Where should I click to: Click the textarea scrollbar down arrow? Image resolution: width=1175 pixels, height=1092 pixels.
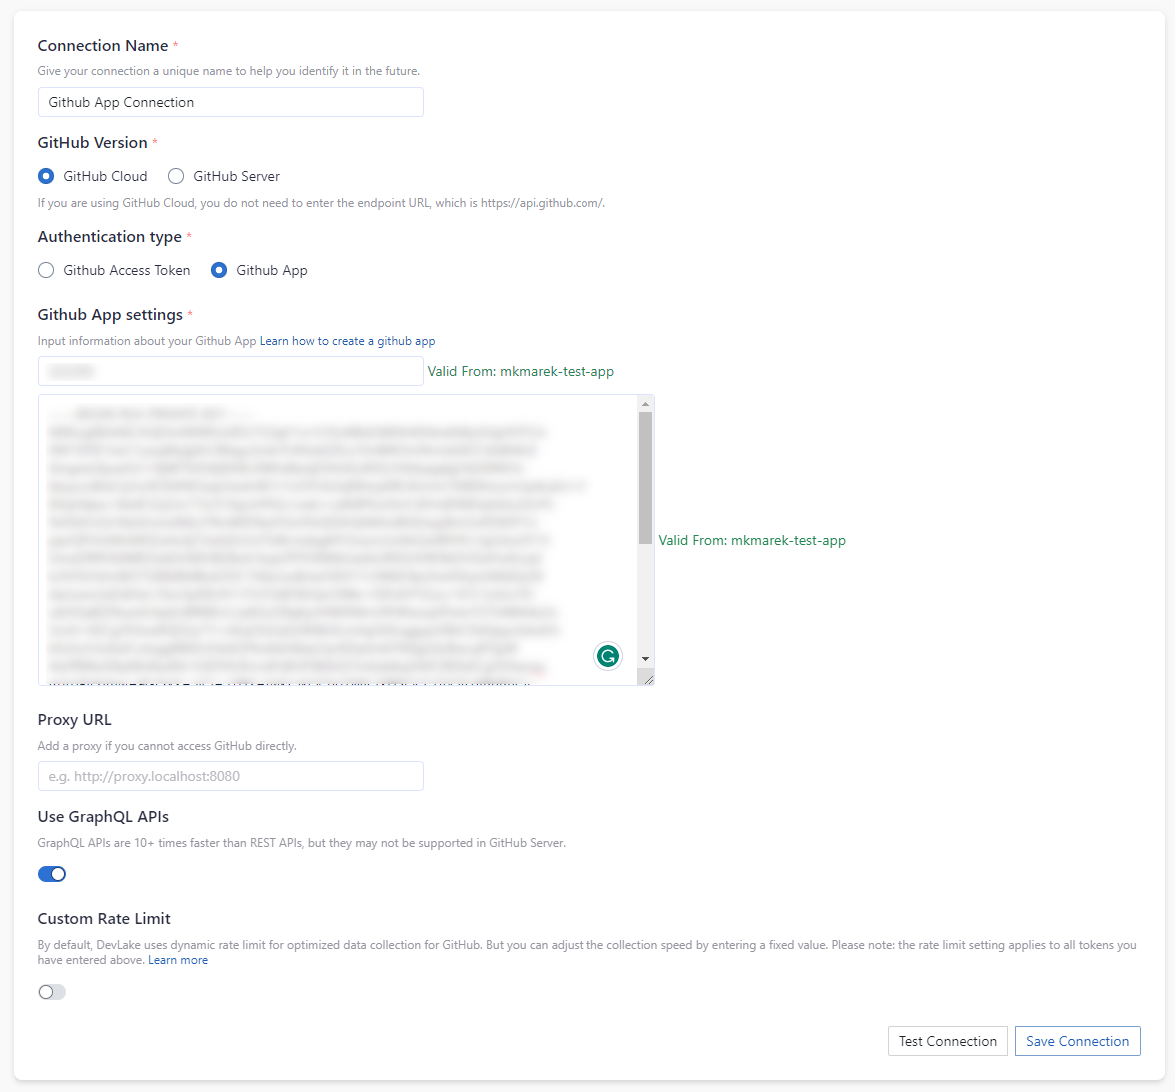tap(645, 659)
